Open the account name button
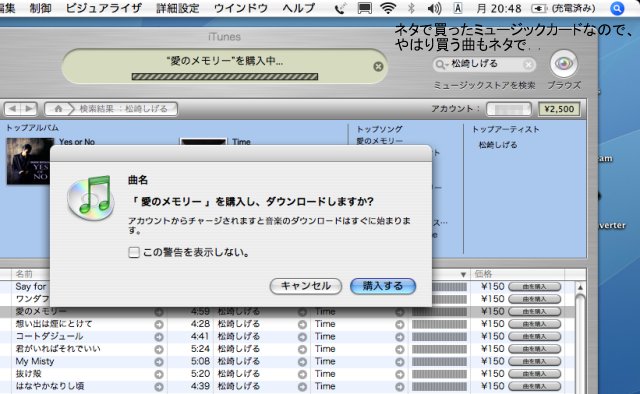Image resolution: width=640 pixels, height=394 pixels. [509, 109]
